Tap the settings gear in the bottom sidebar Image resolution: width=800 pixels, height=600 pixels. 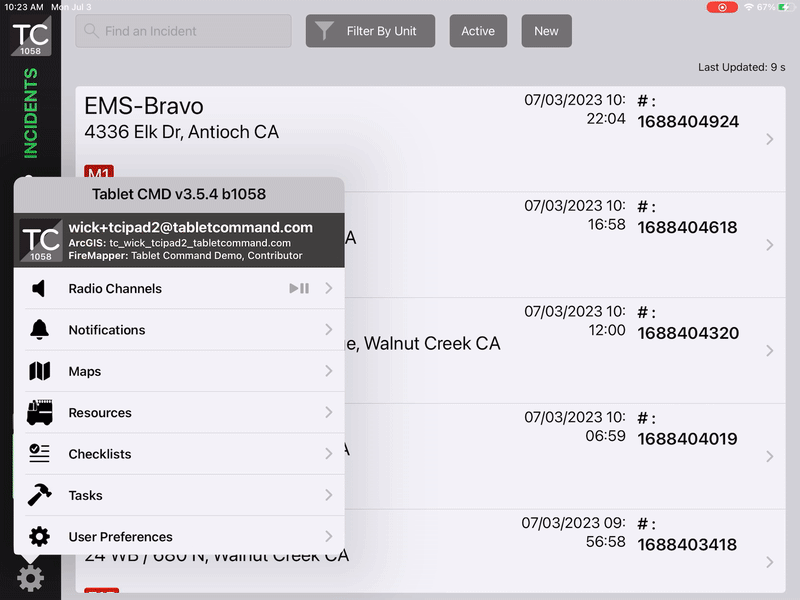(30, 578)
